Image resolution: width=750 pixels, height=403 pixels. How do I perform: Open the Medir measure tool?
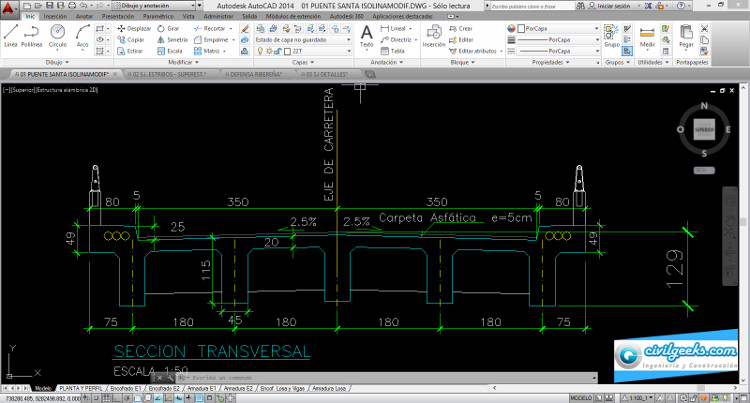click(x=647, y=36)
